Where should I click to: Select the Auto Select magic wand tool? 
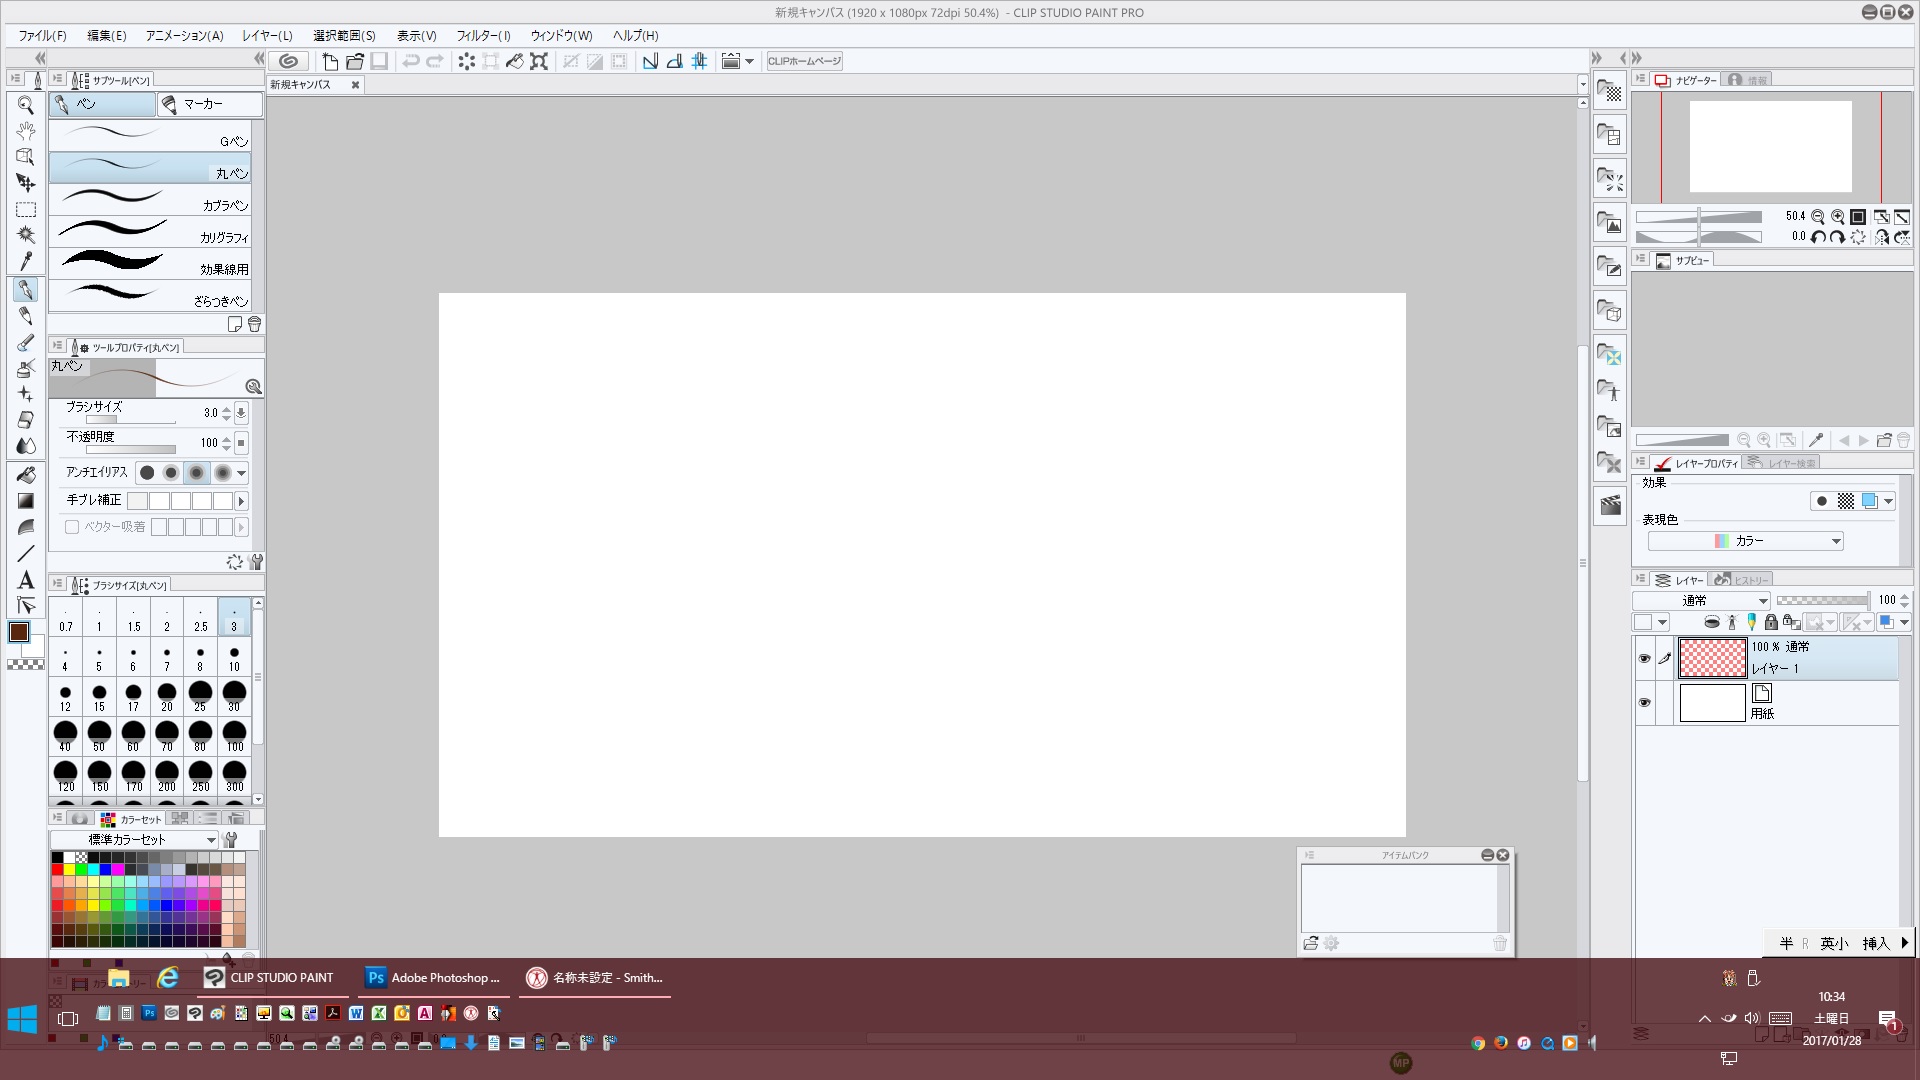26,235
